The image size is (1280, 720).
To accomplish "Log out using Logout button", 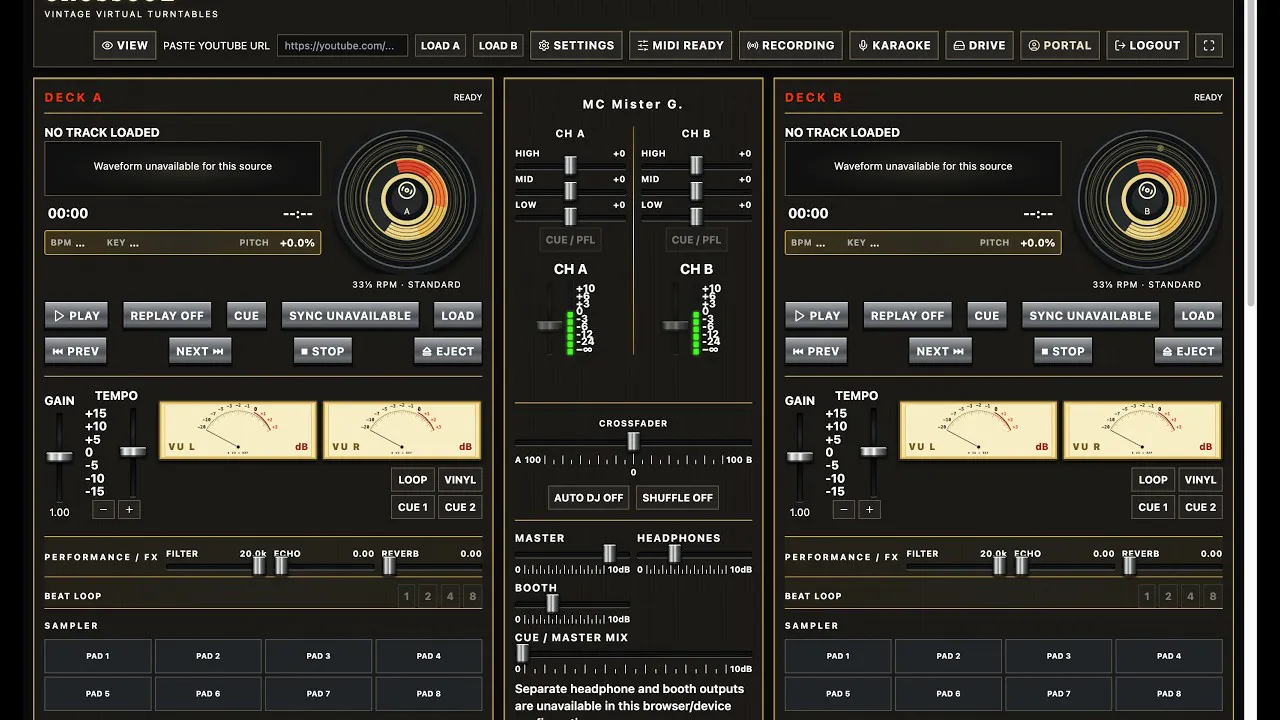I will (1147, 45).
